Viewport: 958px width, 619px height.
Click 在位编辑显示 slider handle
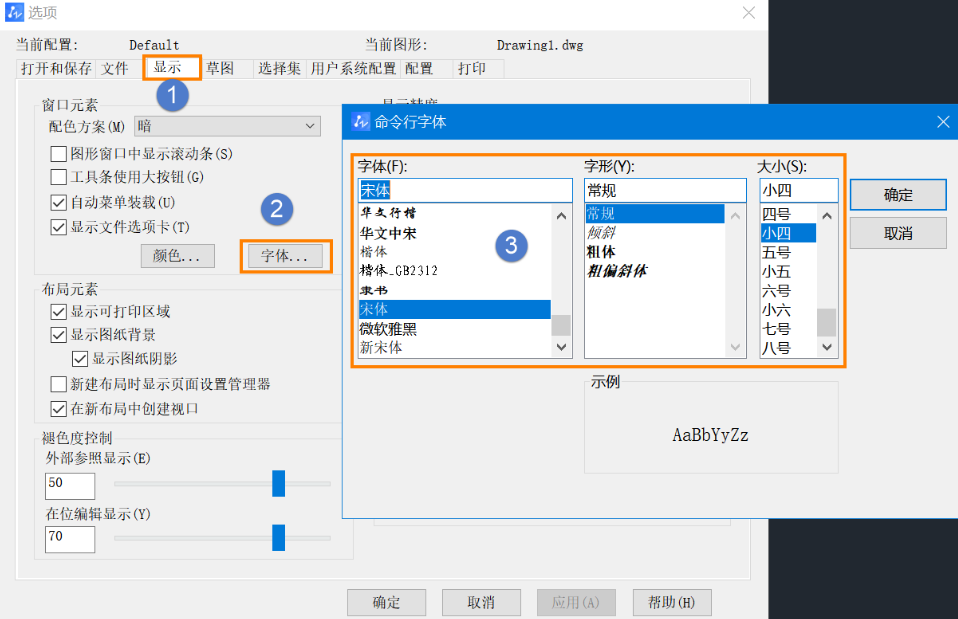(279, 538)
